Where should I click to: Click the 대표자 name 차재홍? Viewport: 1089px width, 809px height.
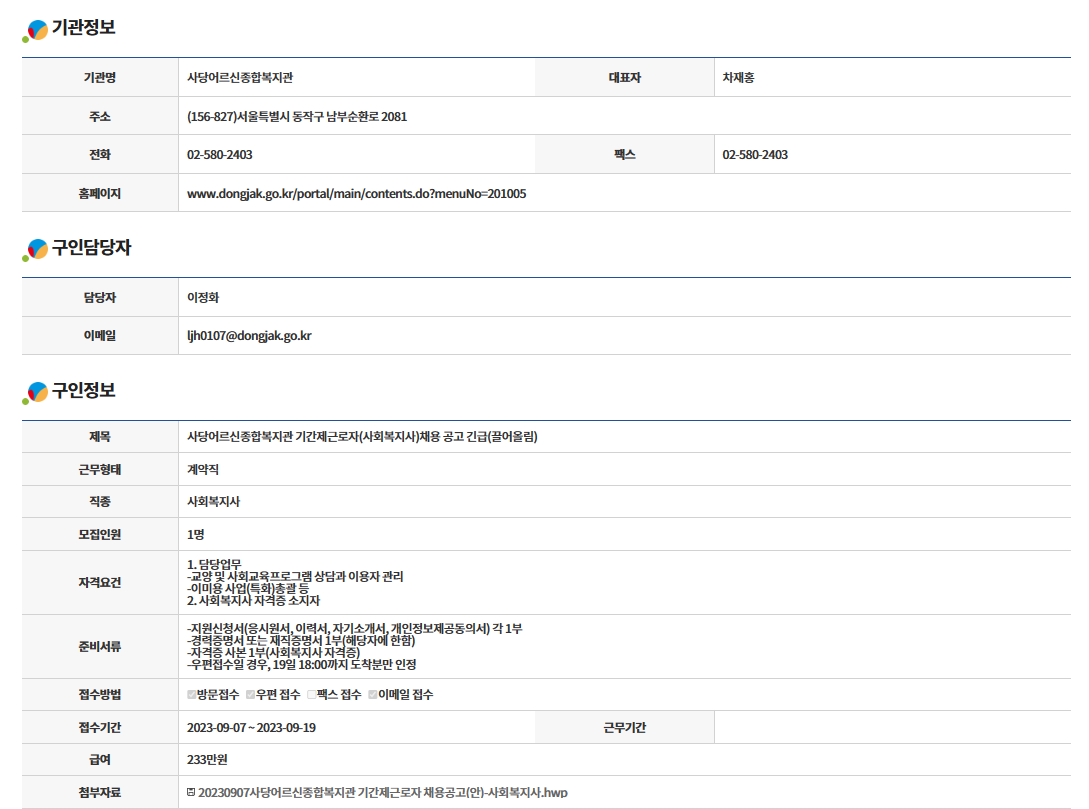[738, 77]
